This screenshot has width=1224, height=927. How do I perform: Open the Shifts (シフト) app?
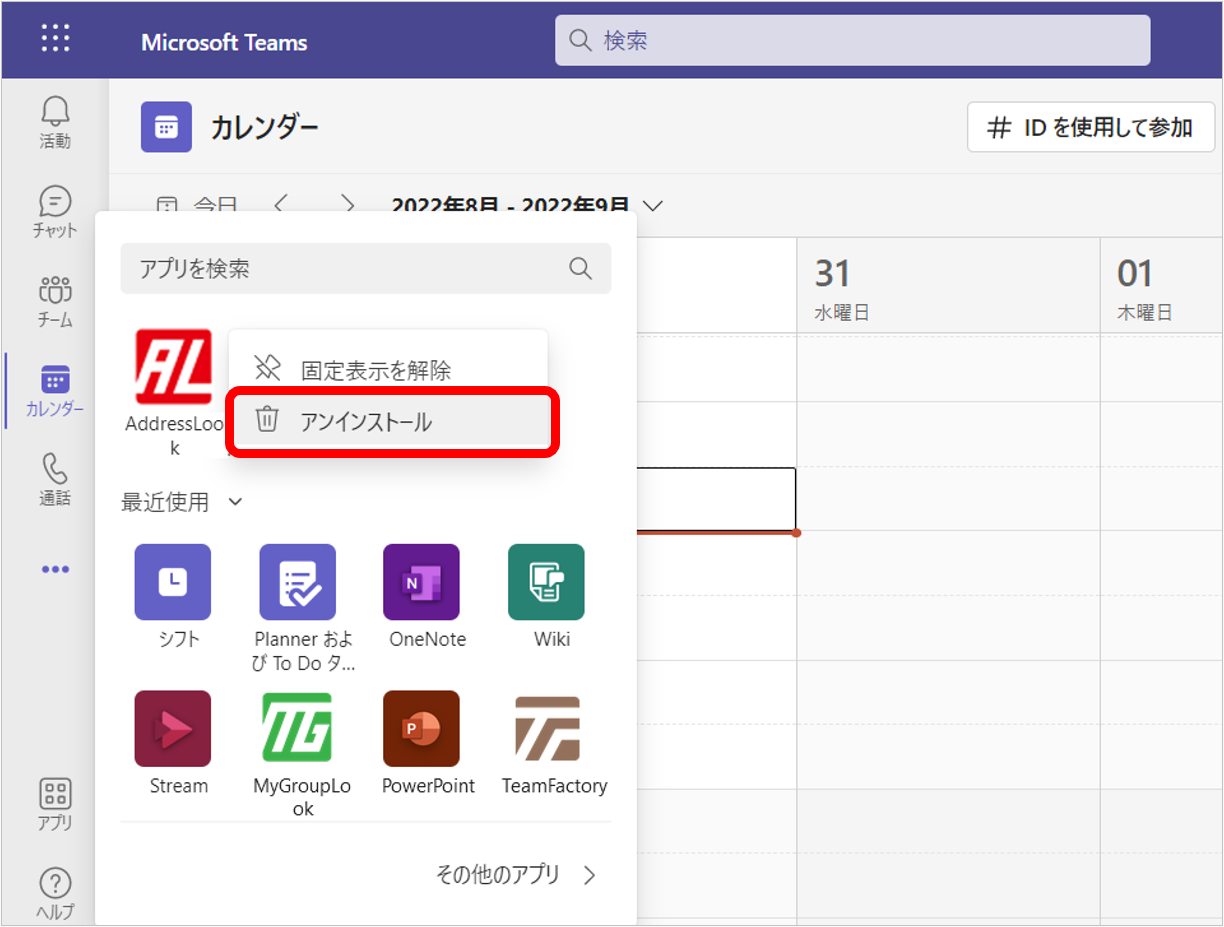pos(173,582)
